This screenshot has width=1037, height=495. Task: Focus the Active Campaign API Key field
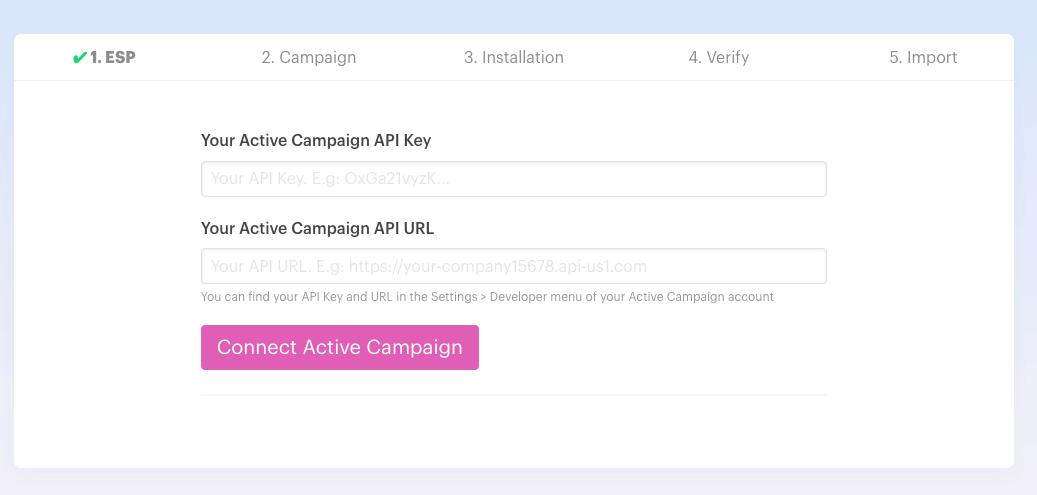click(x=513, y=179)
